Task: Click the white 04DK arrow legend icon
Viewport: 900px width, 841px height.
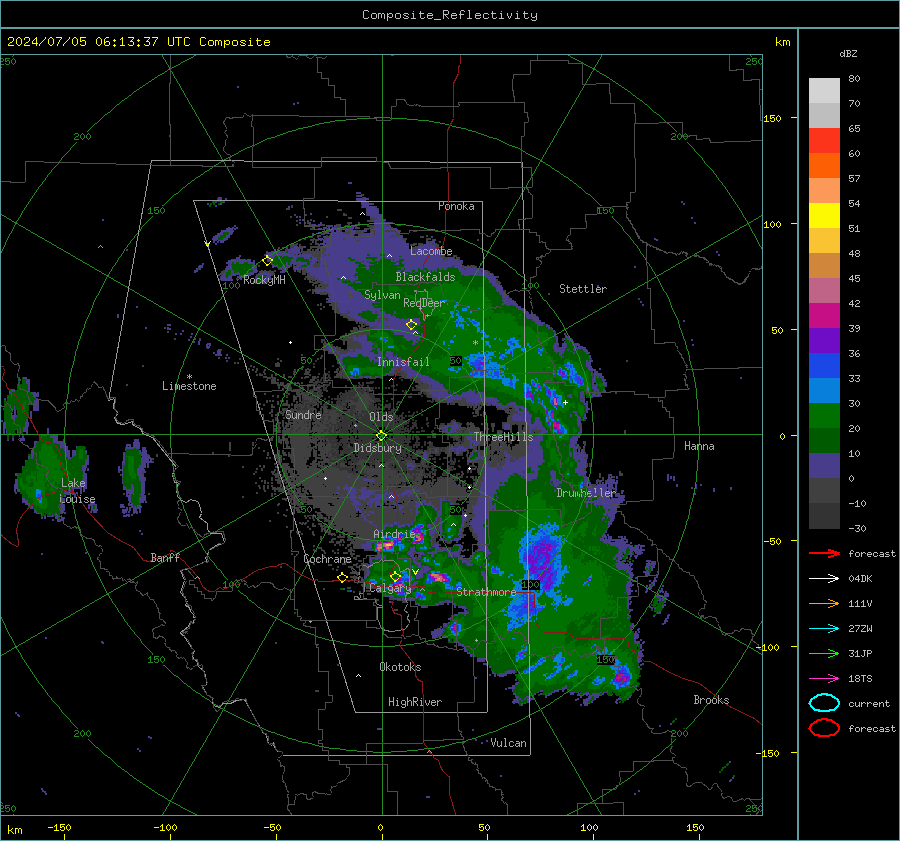Action: click(x=824, y=578)
